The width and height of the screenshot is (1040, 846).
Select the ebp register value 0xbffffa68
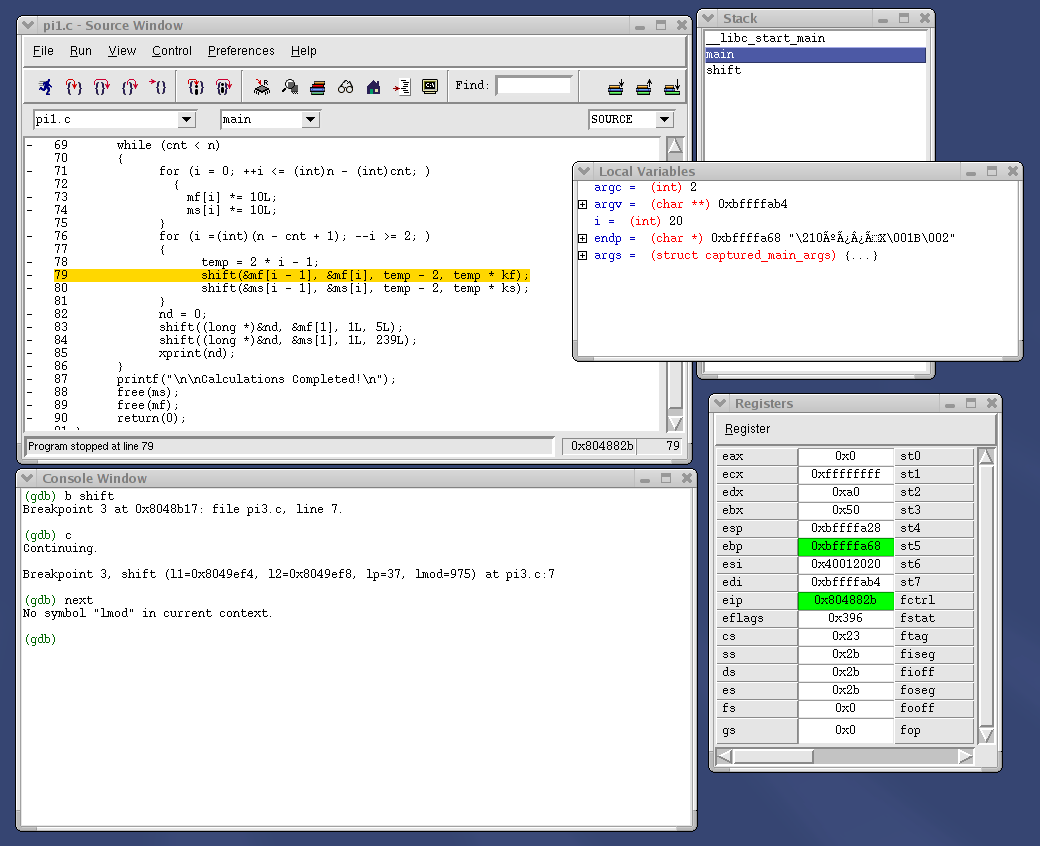click(x=846, y=546)
